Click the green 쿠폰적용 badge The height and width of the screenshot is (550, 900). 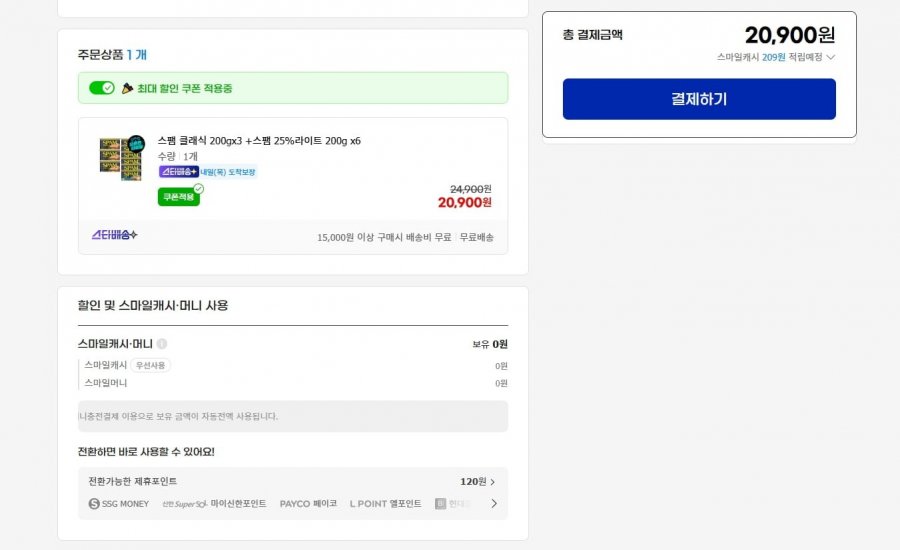(179, 197)
